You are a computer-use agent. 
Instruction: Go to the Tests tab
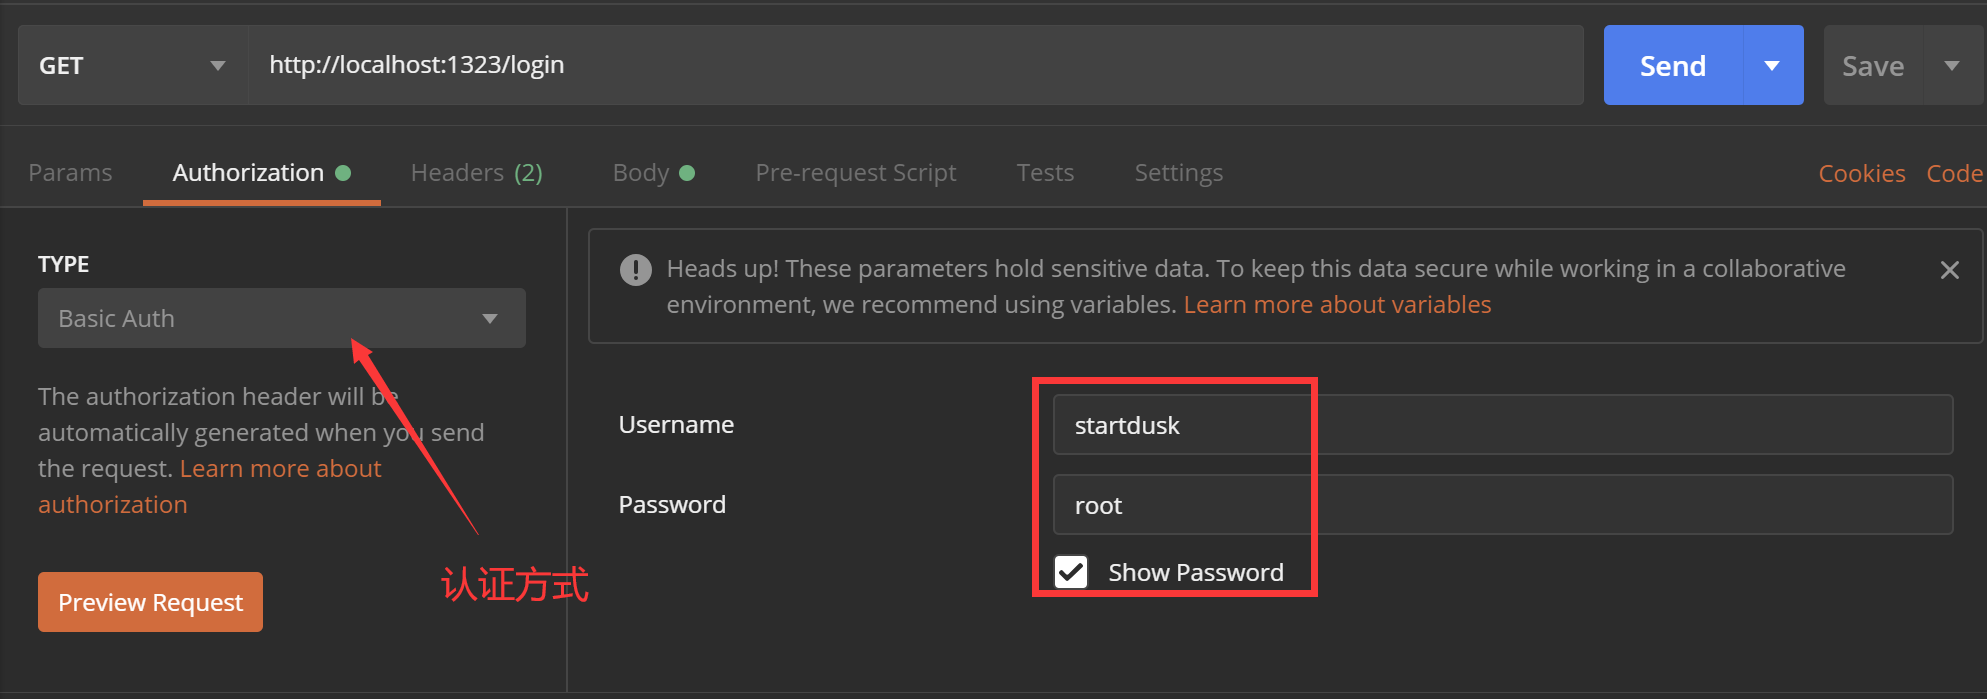(1045, 173)
